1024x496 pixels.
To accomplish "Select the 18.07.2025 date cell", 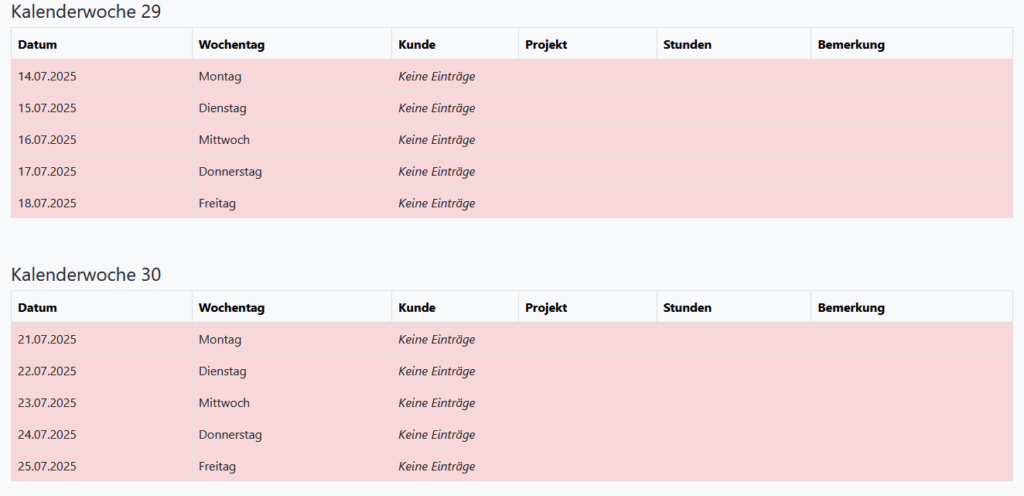I will tap(47, 204).
